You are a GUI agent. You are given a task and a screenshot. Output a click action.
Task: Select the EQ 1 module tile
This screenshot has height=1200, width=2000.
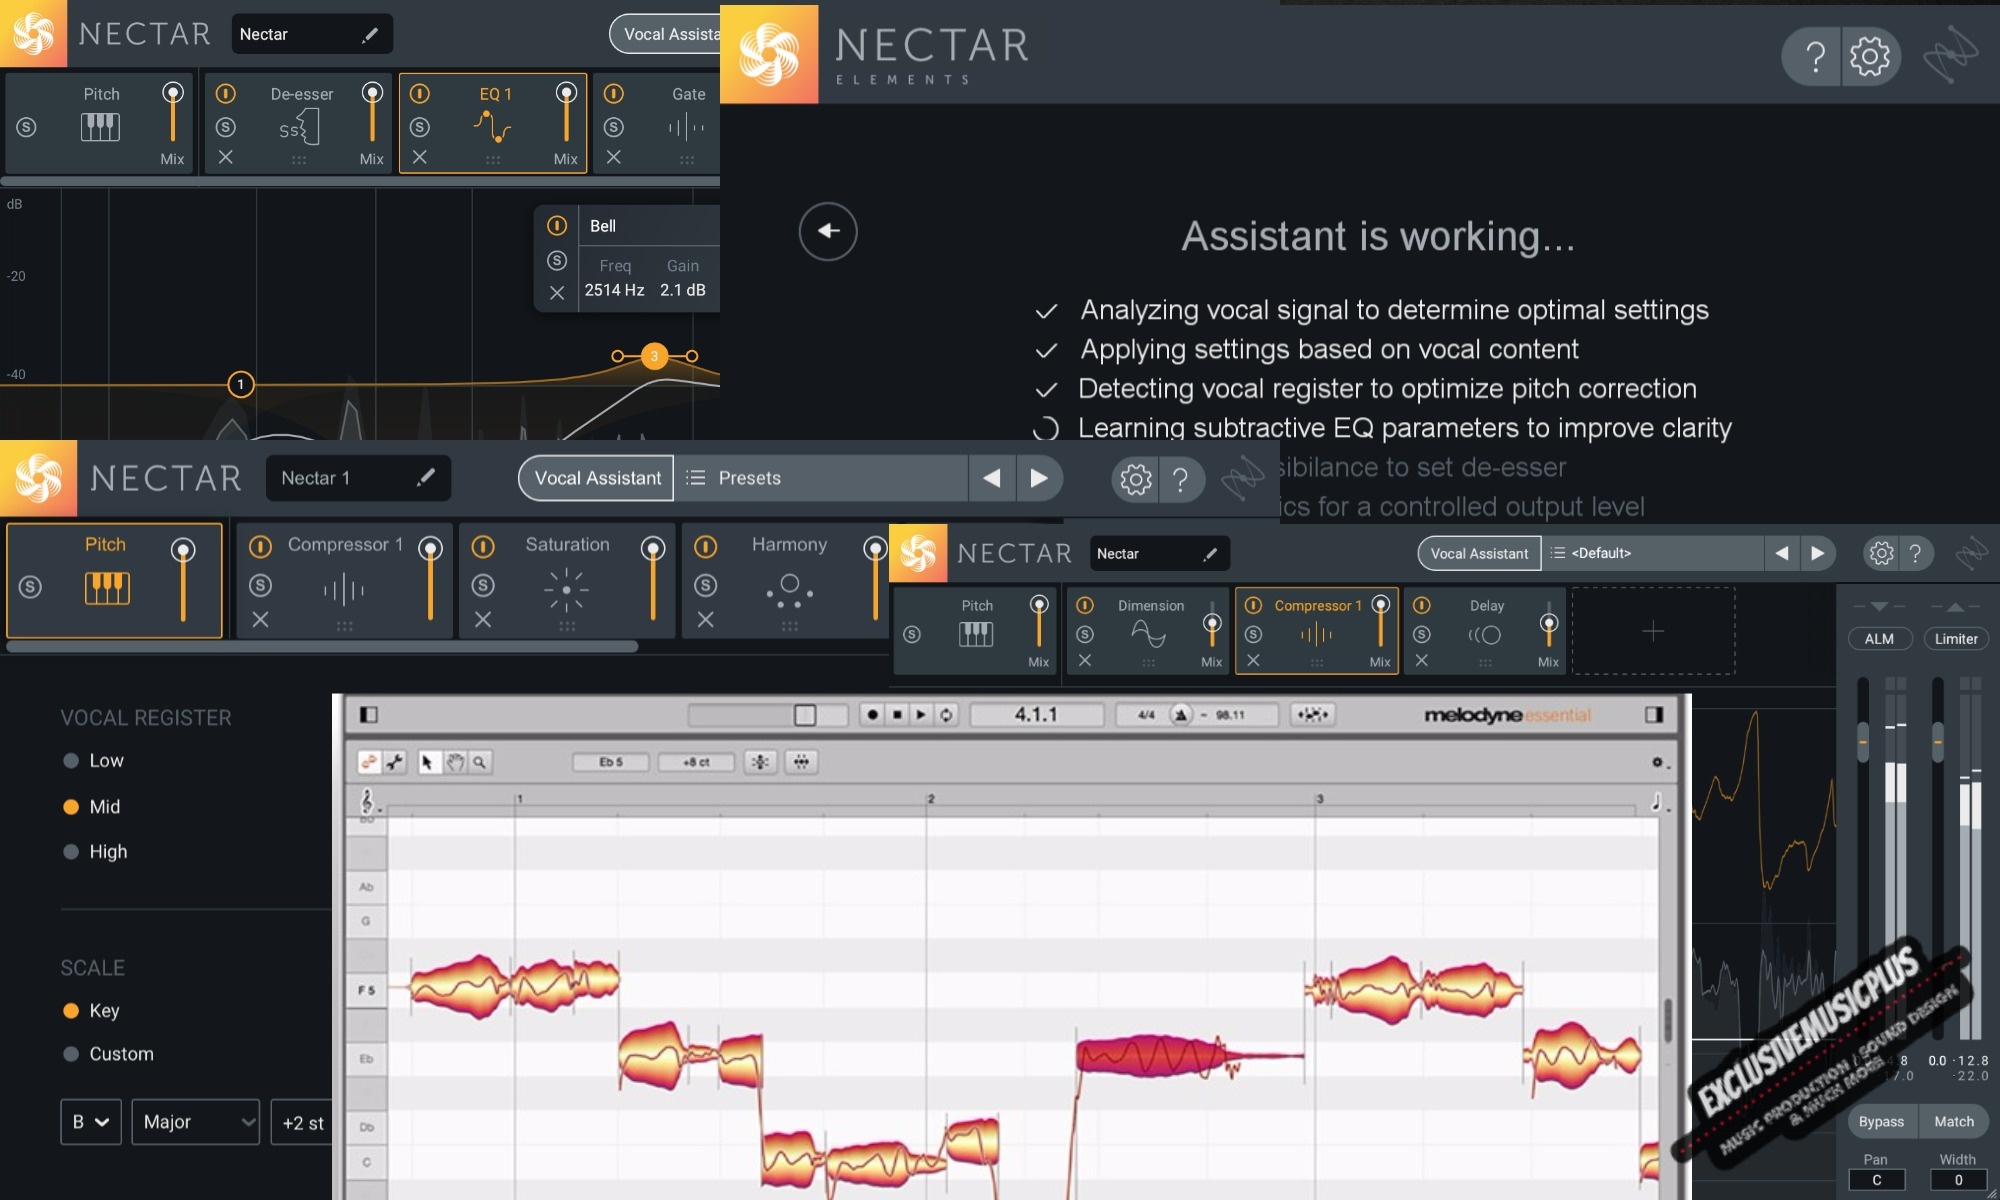pyautogui.click(x=493, y=123)
